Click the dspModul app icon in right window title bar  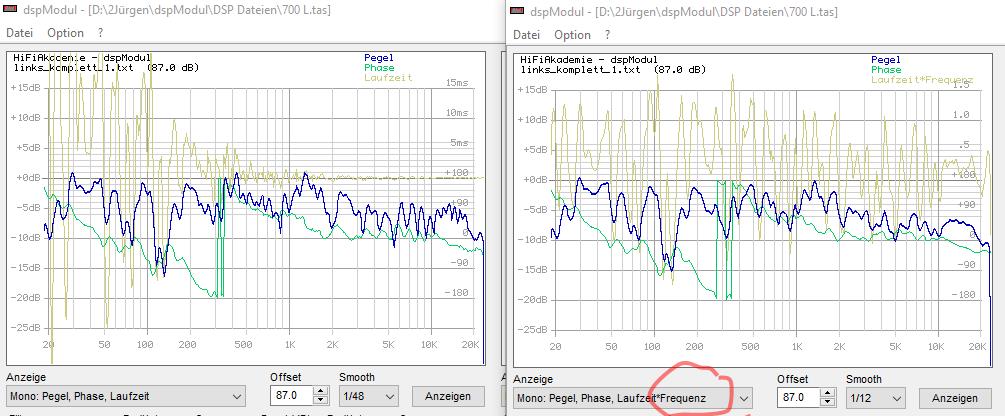click(x=517, y=11)
